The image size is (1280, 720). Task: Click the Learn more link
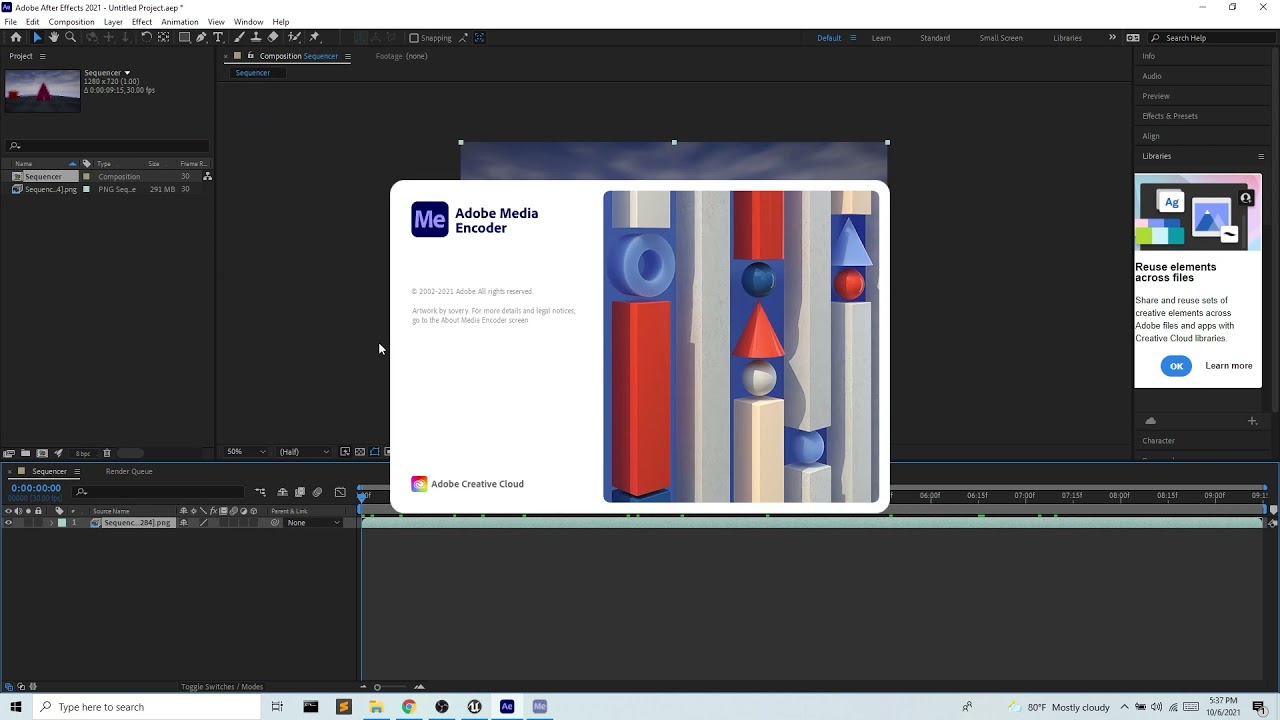pyautogui.click(x=1229, y=366)
